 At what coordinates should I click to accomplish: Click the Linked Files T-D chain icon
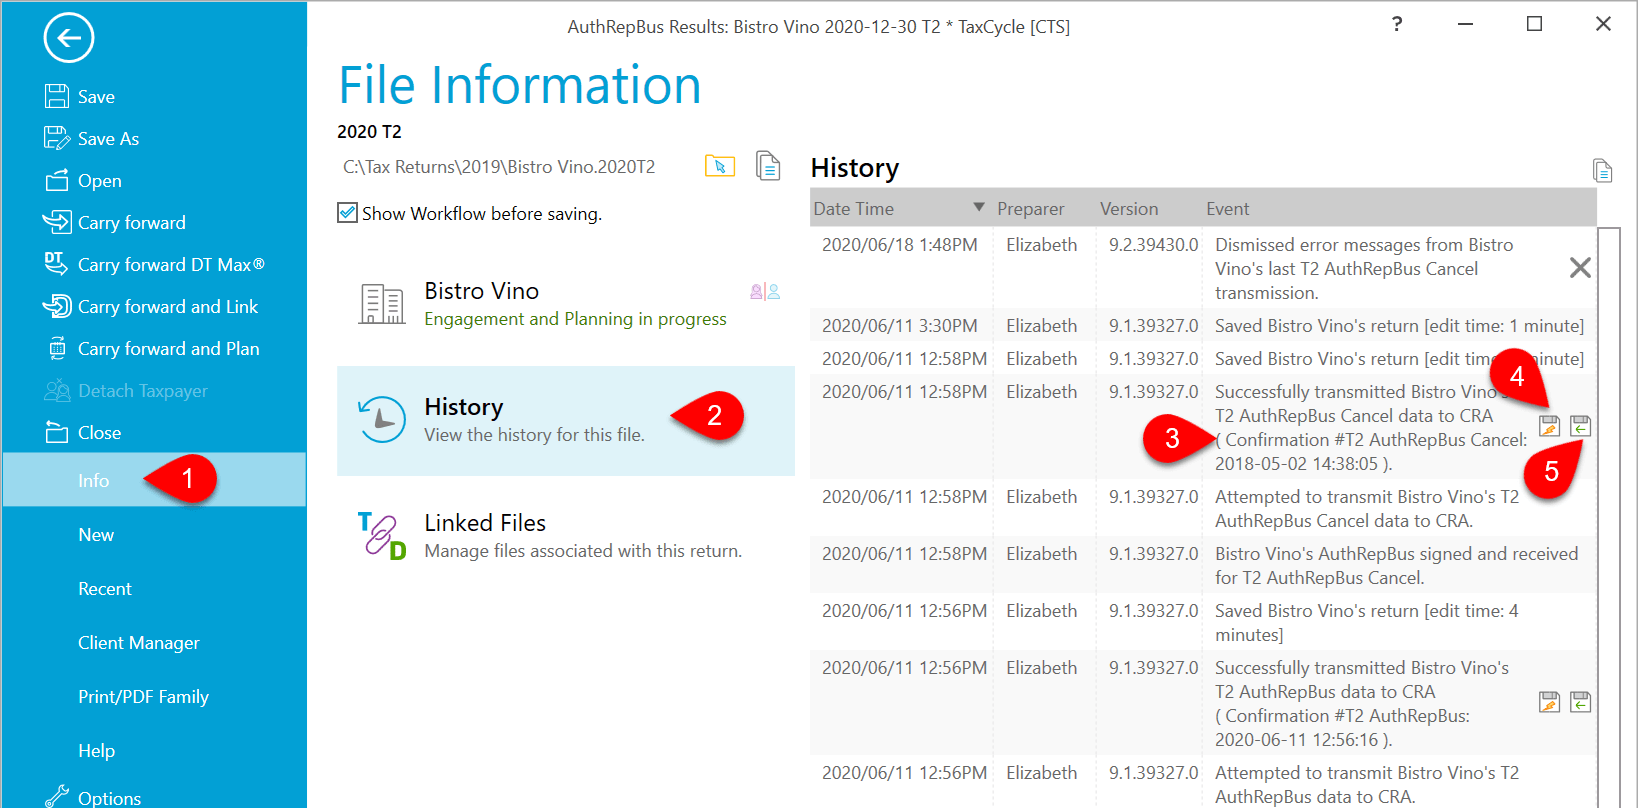[x=382, y=536]
